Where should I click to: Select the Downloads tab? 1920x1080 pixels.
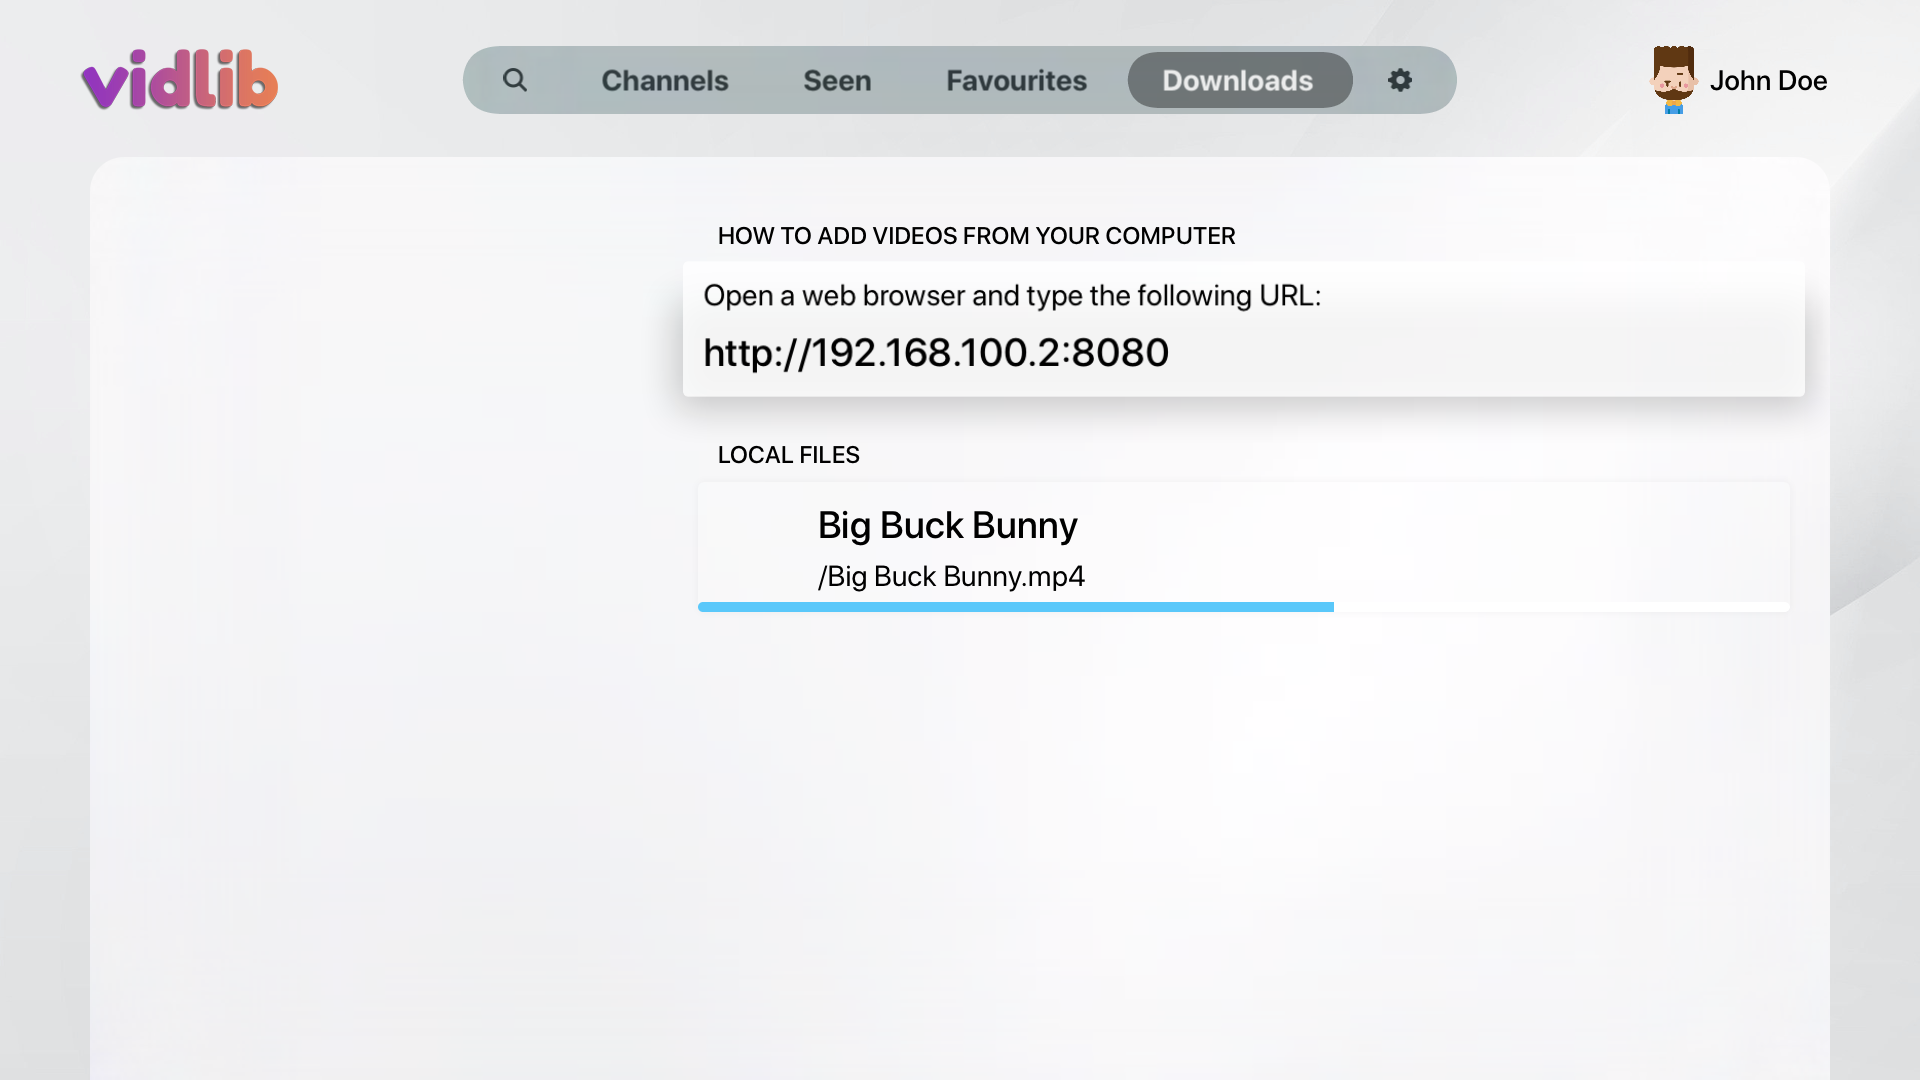click(1240, 80)
